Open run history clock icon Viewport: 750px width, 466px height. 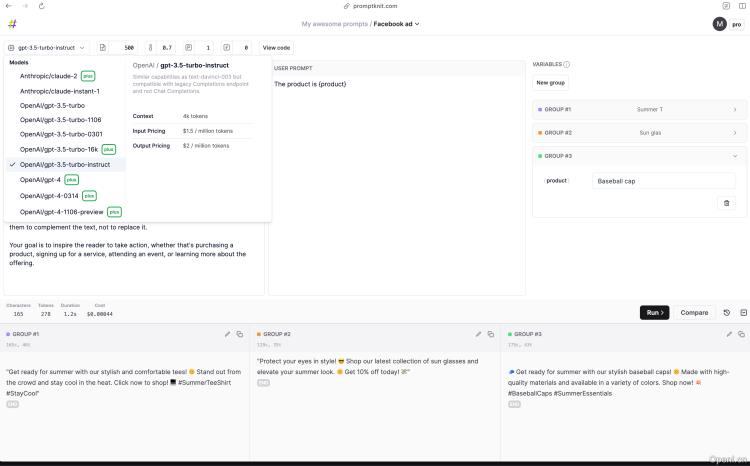tap(727, 313)
